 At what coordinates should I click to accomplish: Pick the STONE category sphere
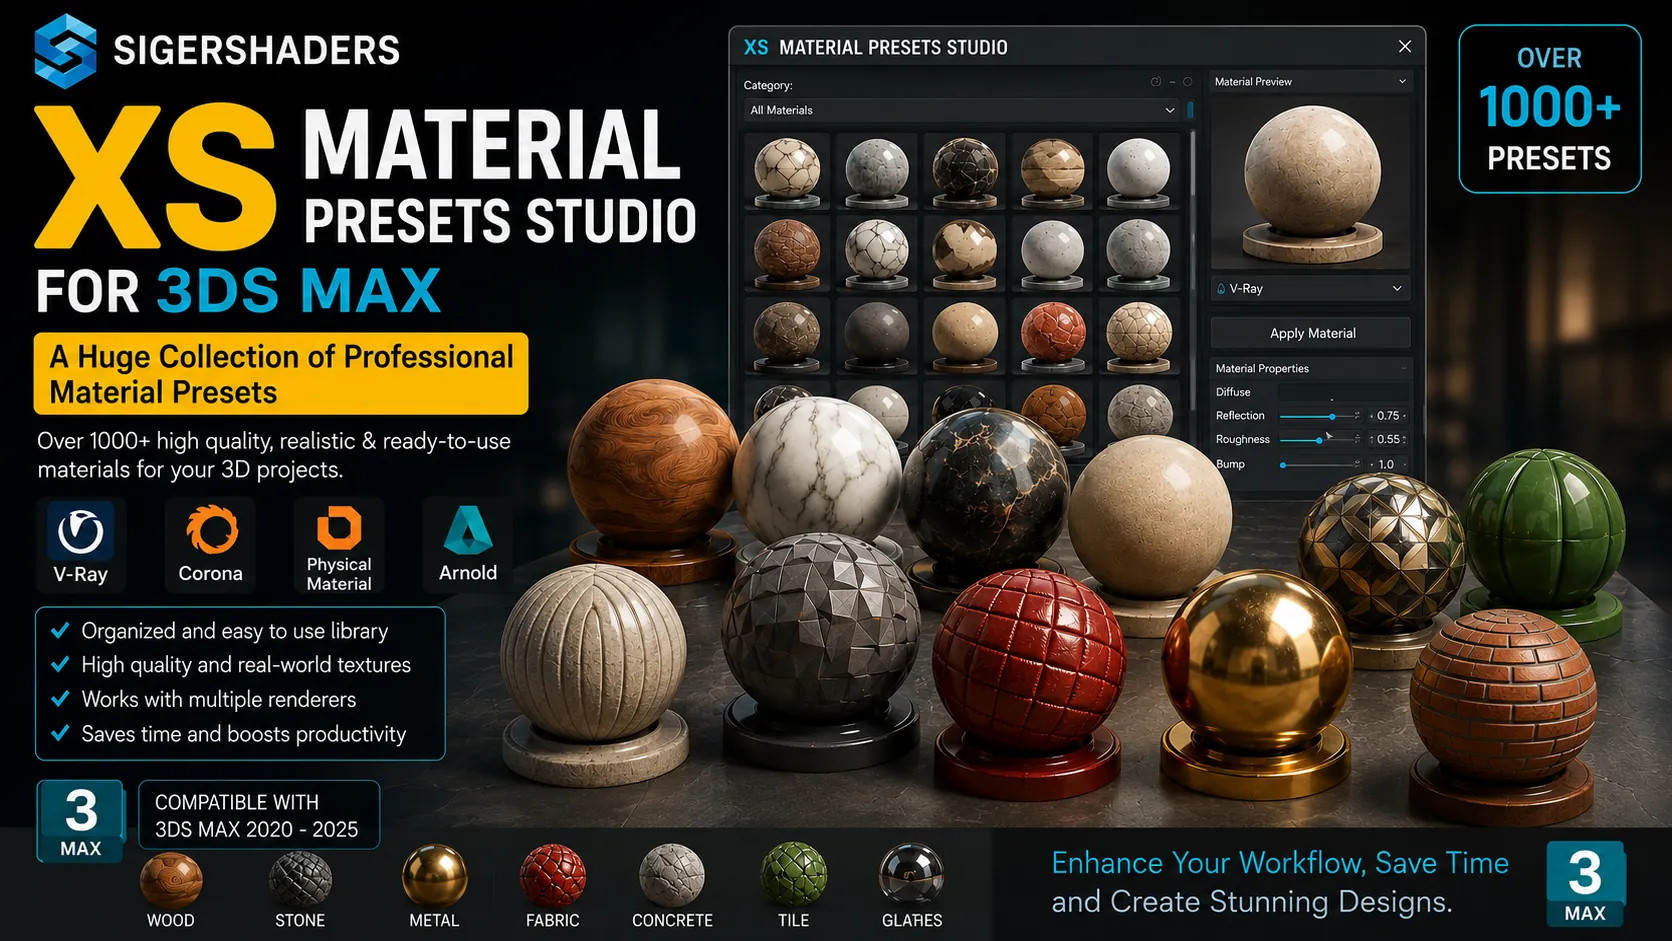point(300,880)
